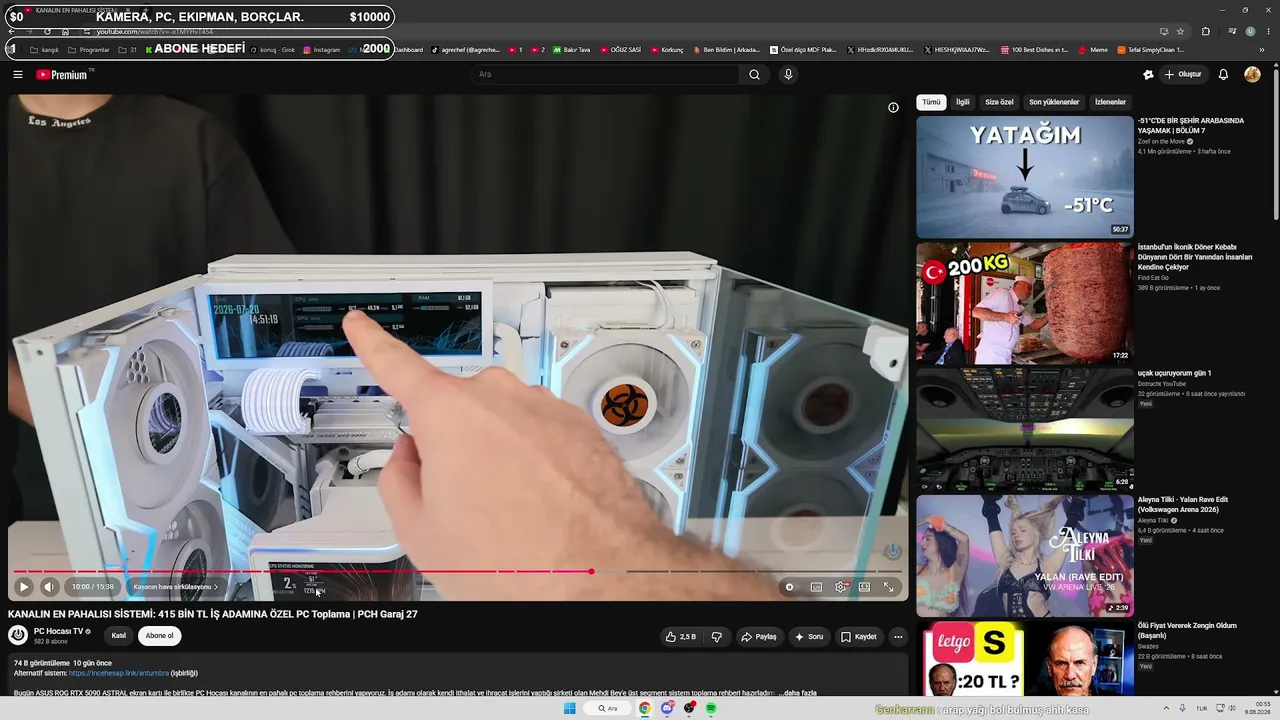Click the YouTube search input field

605,74
